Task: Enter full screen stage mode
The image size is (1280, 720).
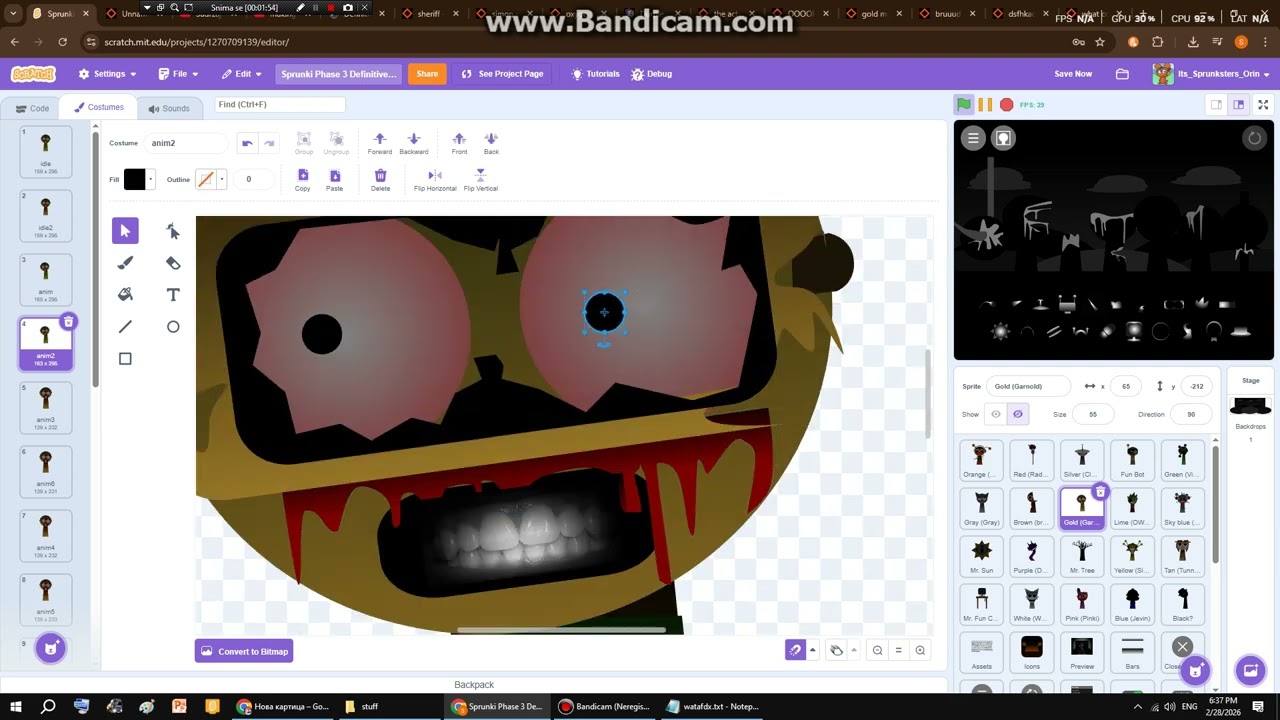Action: (x=1263, y=105)
